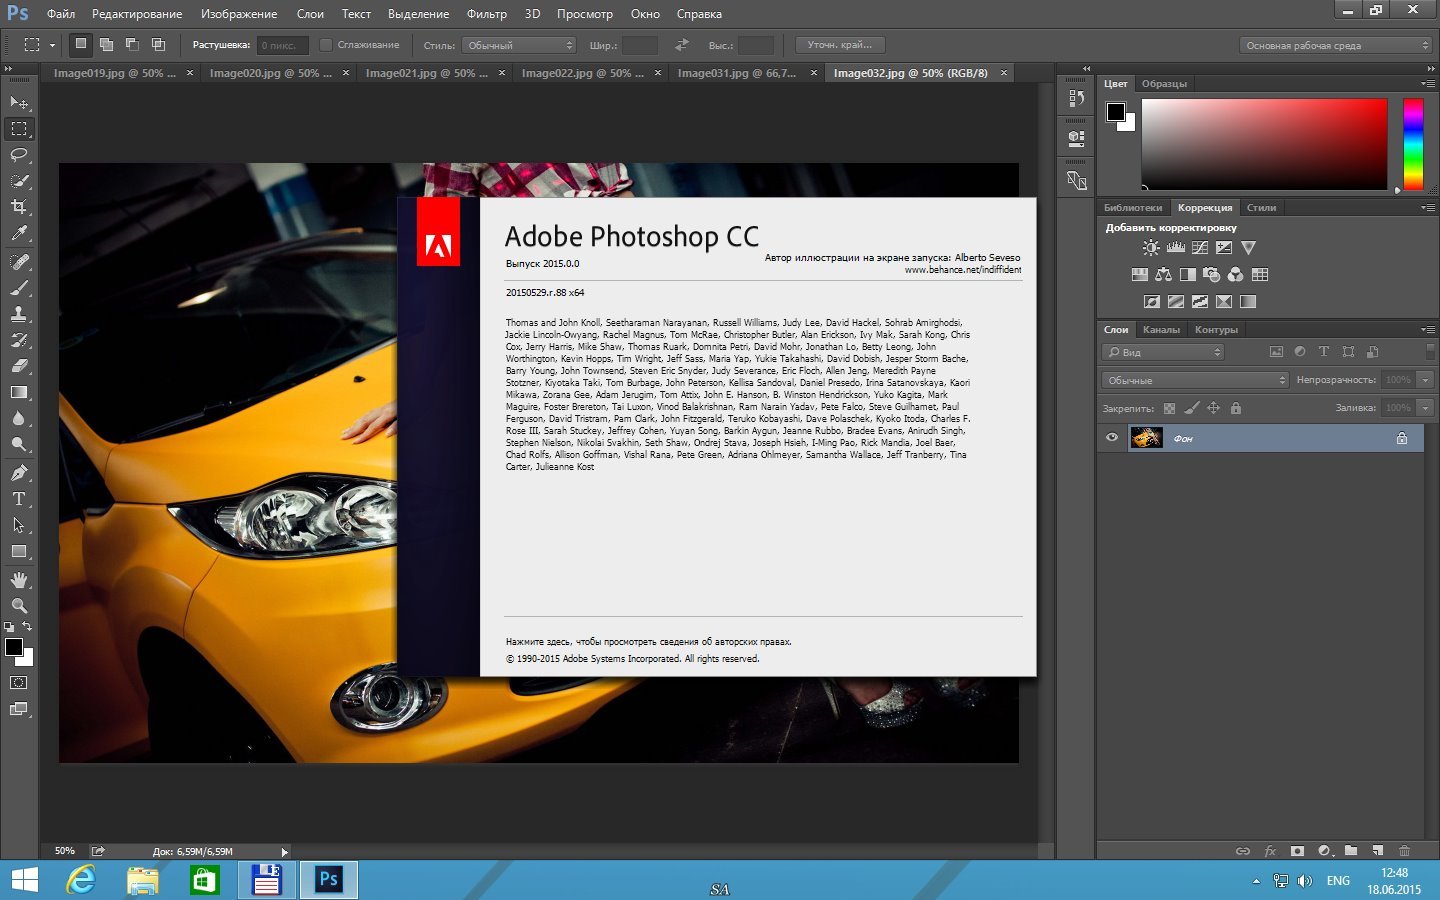Add a Photo Filter adjustment
This screenshot has height=900, width=1440.
click(x=1211, y=275)
